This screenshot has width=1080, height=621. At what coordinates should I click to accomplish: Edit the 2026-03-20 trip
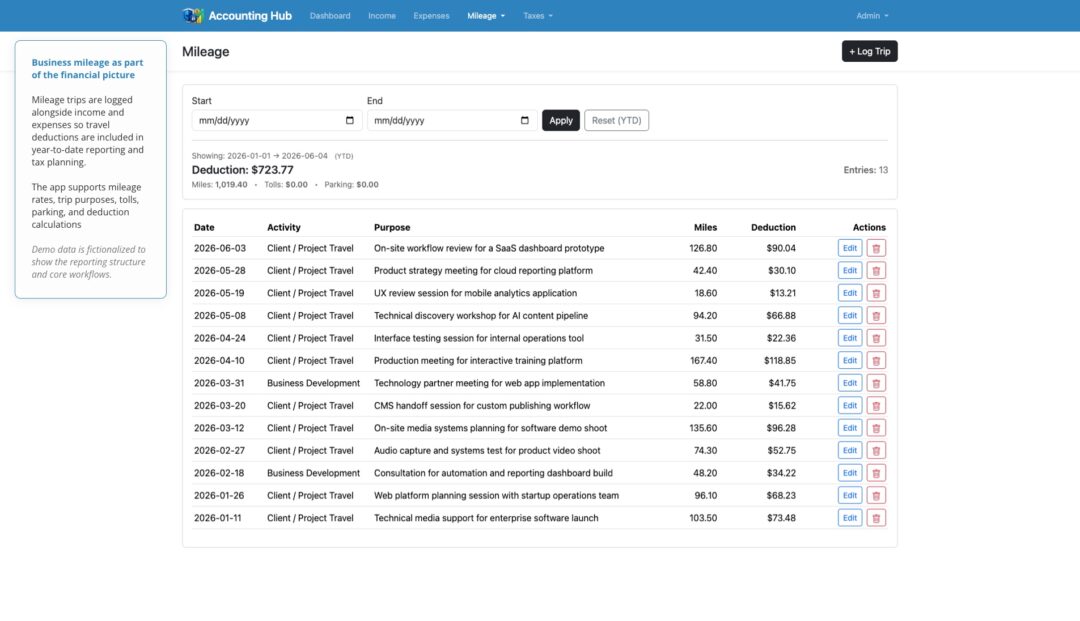click(850, 406)
